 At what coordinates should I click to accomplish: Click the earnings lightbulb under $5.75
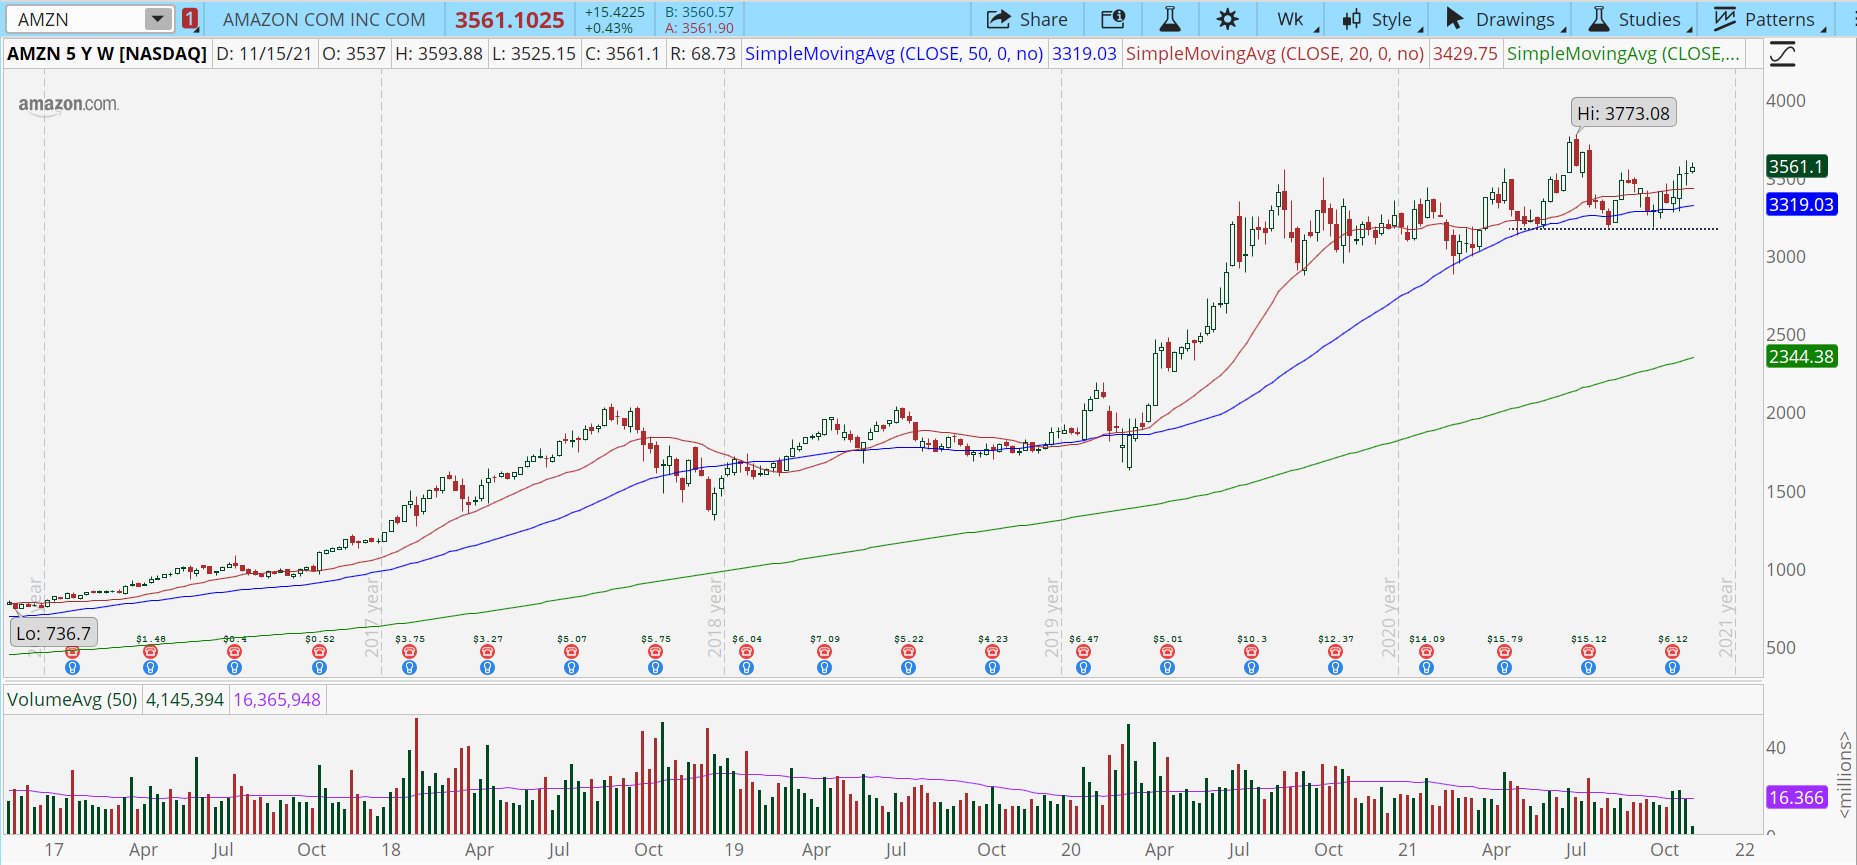655,668
